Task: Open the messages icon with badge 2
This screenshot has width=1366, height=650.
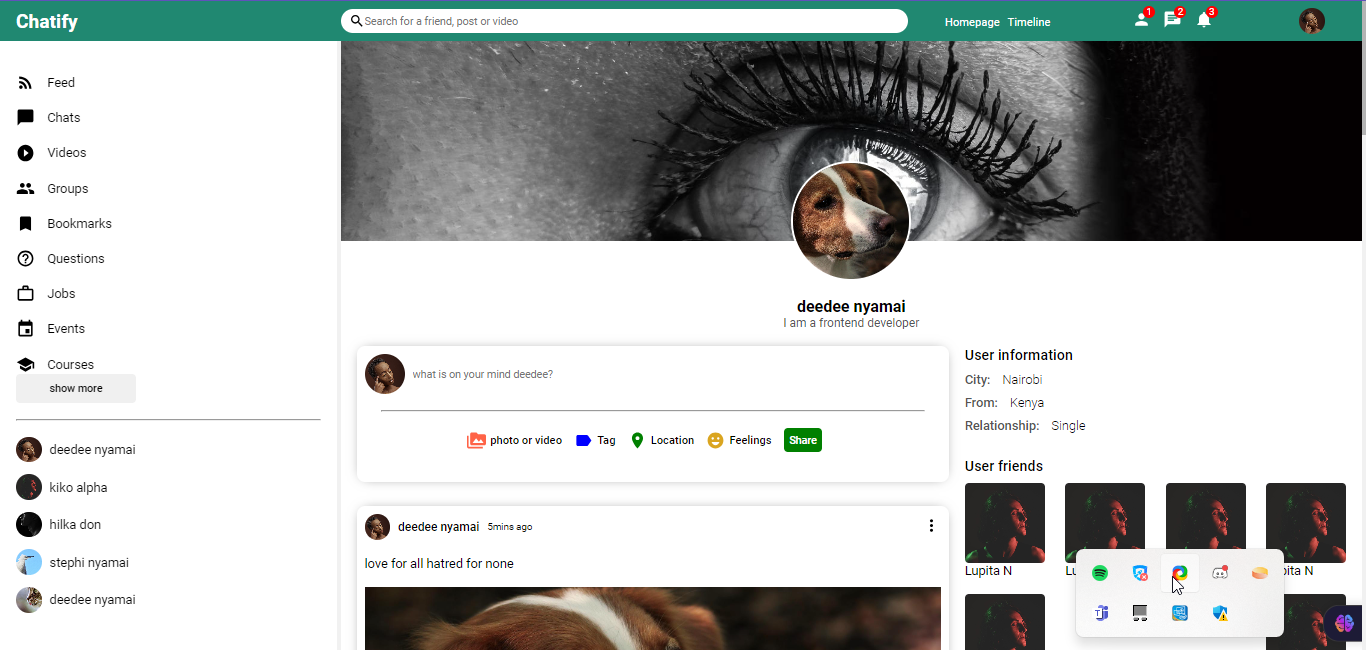Action: click(1172, 20)
